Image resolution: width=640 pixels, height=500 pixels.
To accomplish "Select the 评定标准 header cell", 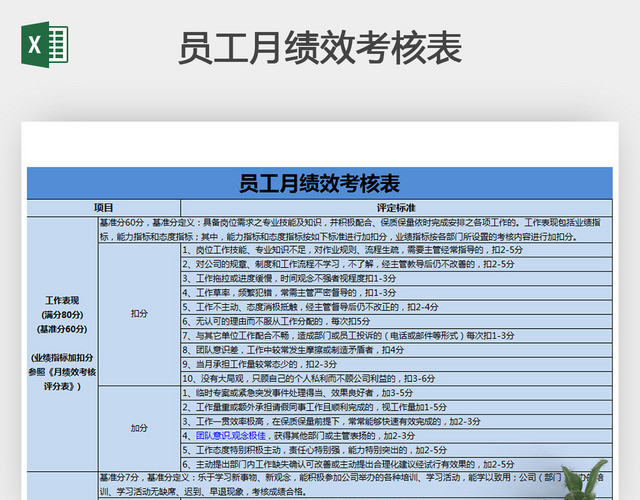I will (396, 208).
